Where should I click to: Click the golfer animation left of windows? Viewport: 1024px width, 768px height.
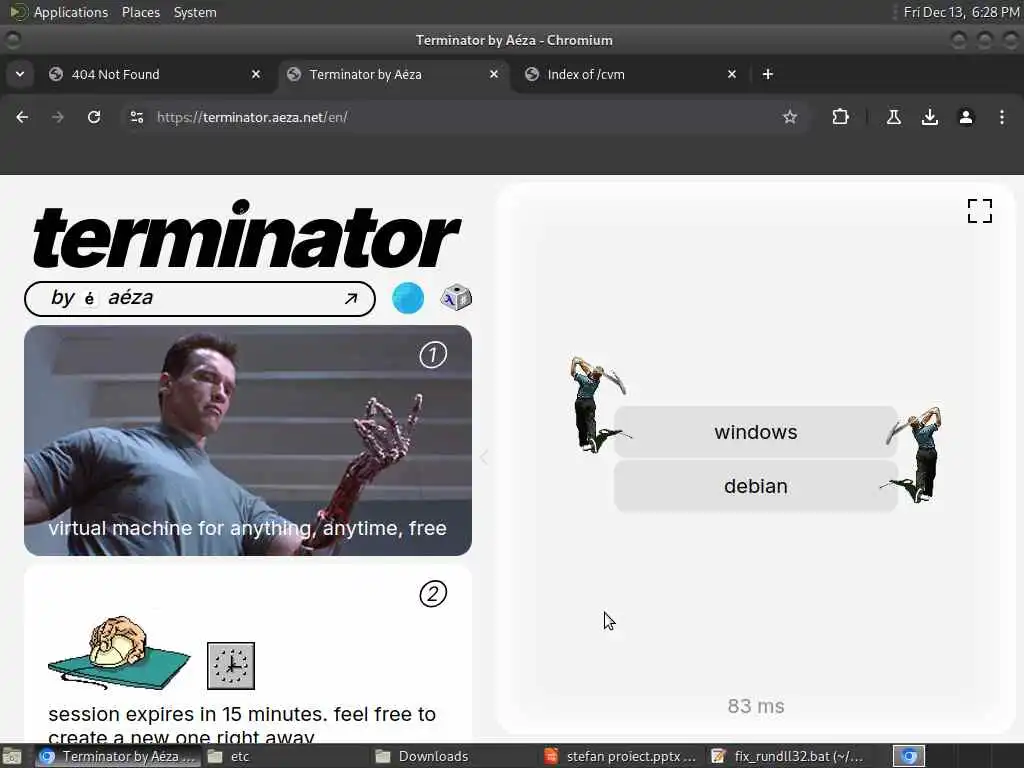click(x=596, y=405)
